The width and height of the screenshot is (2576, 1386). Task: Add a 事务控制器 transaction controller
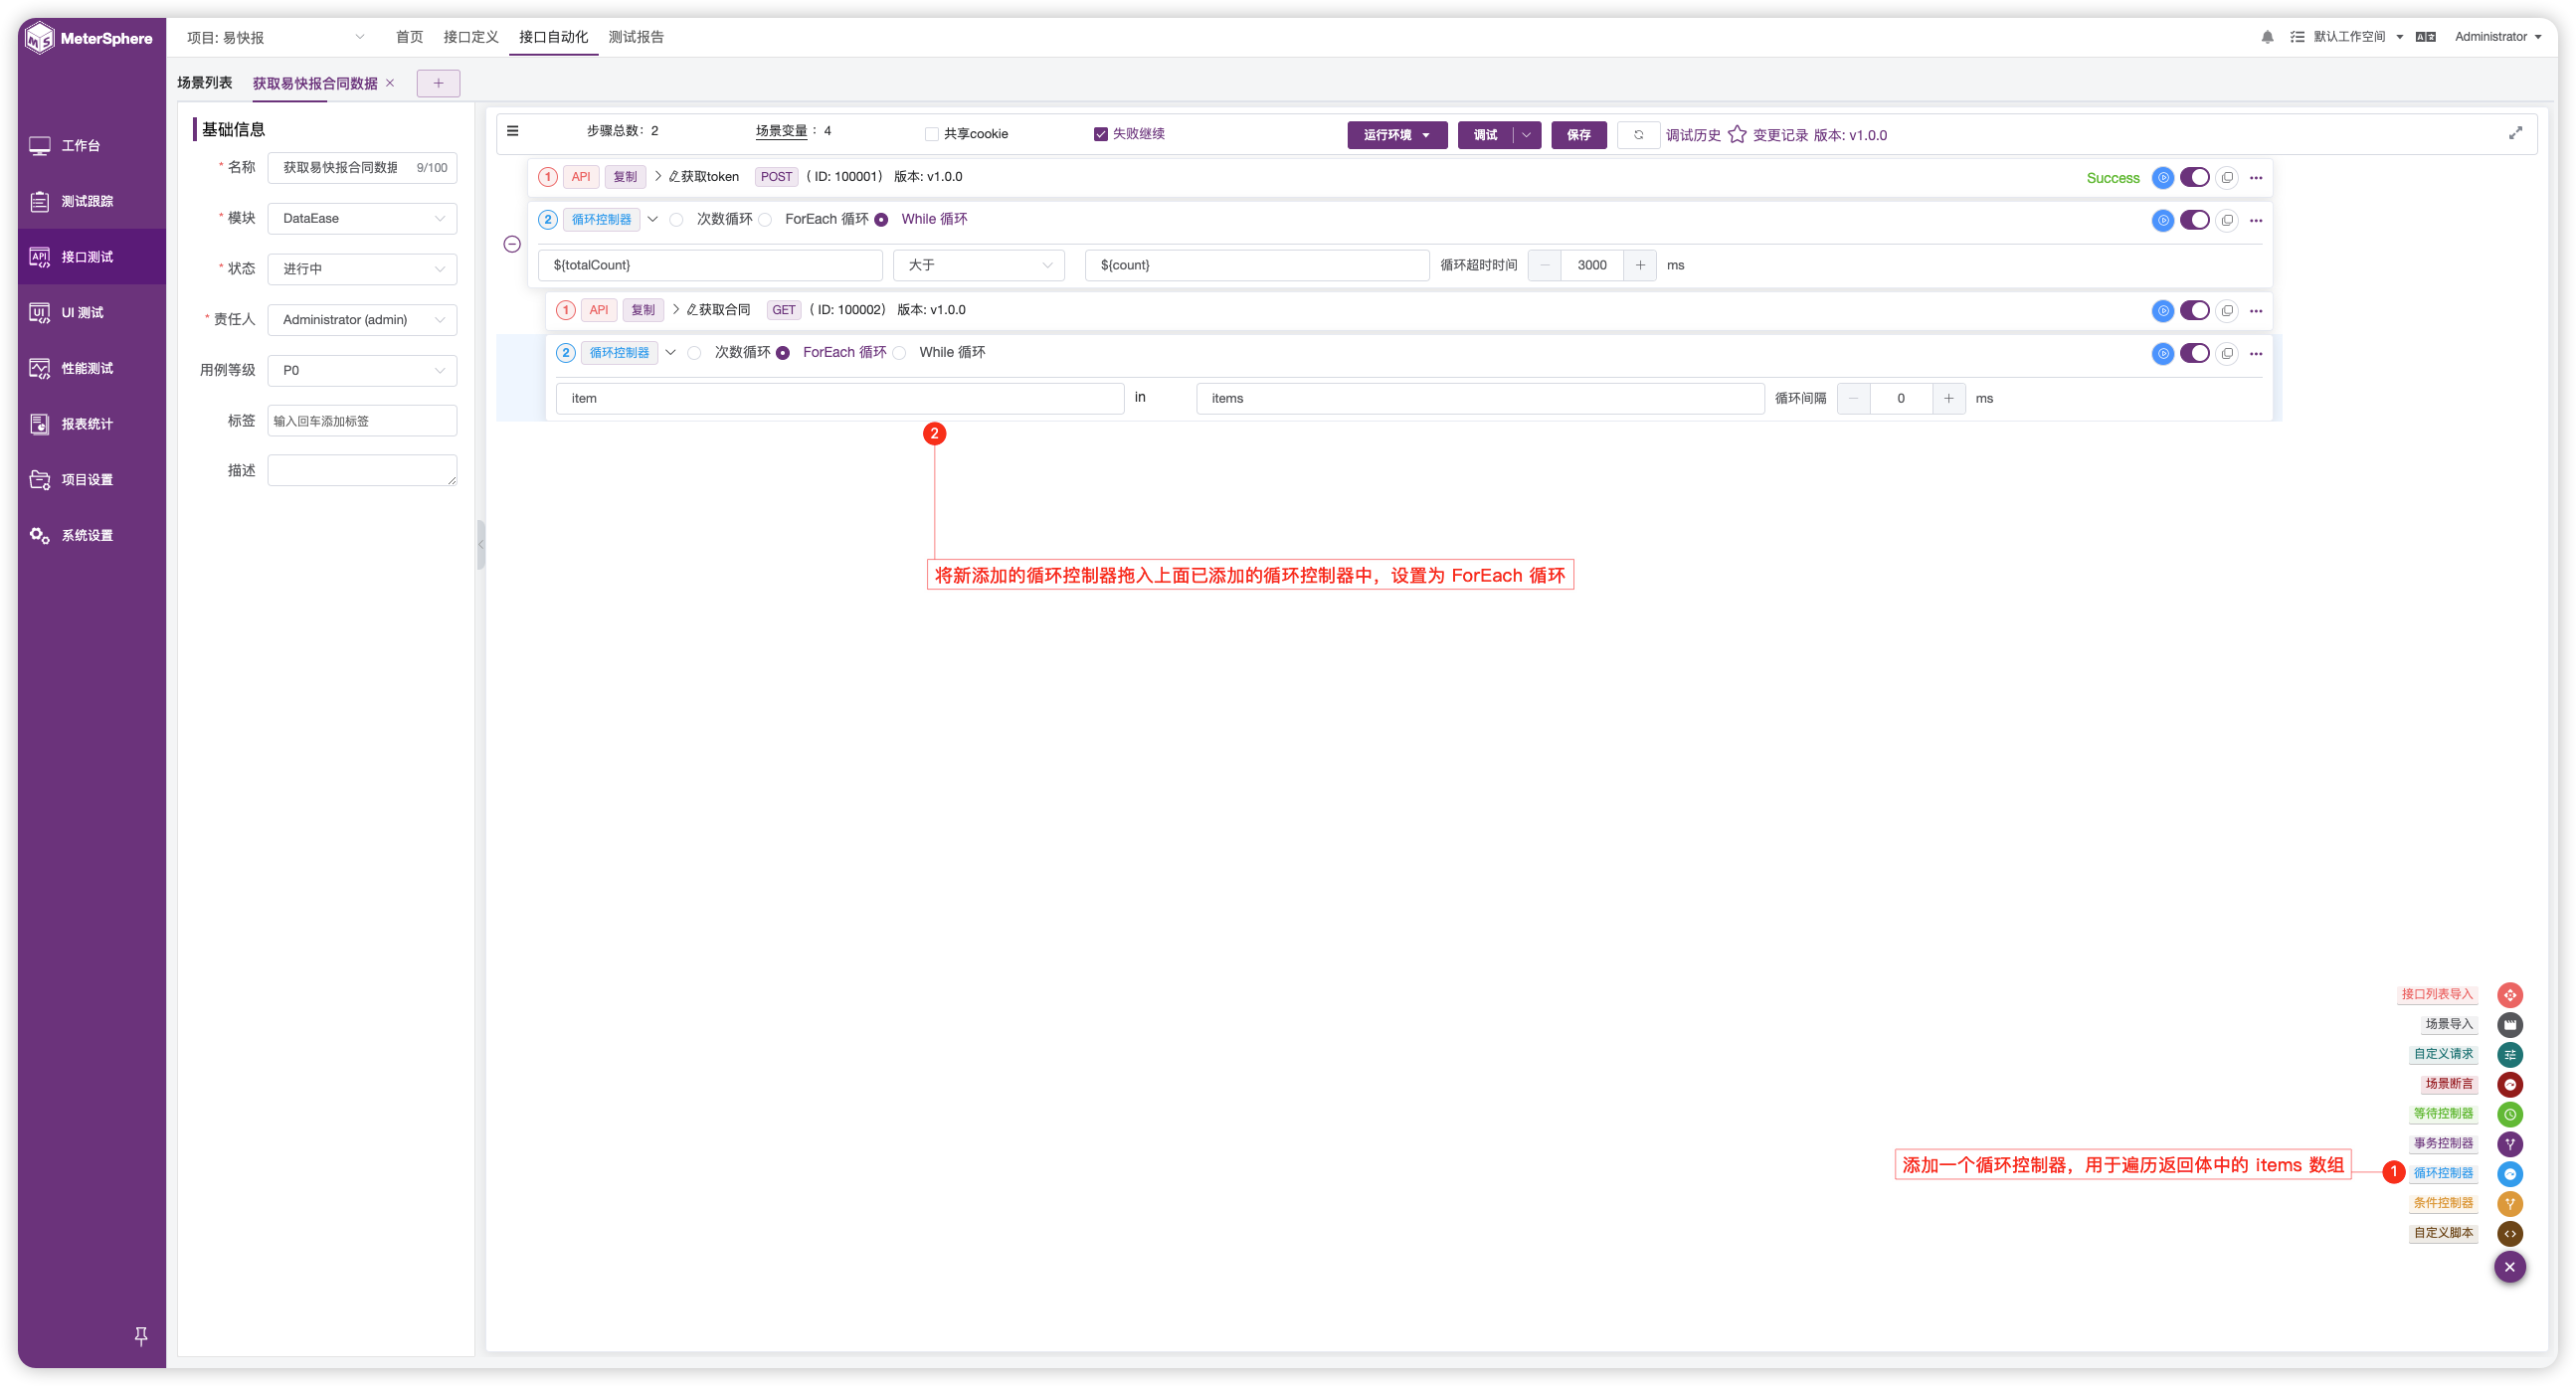coord(2510,1144)
